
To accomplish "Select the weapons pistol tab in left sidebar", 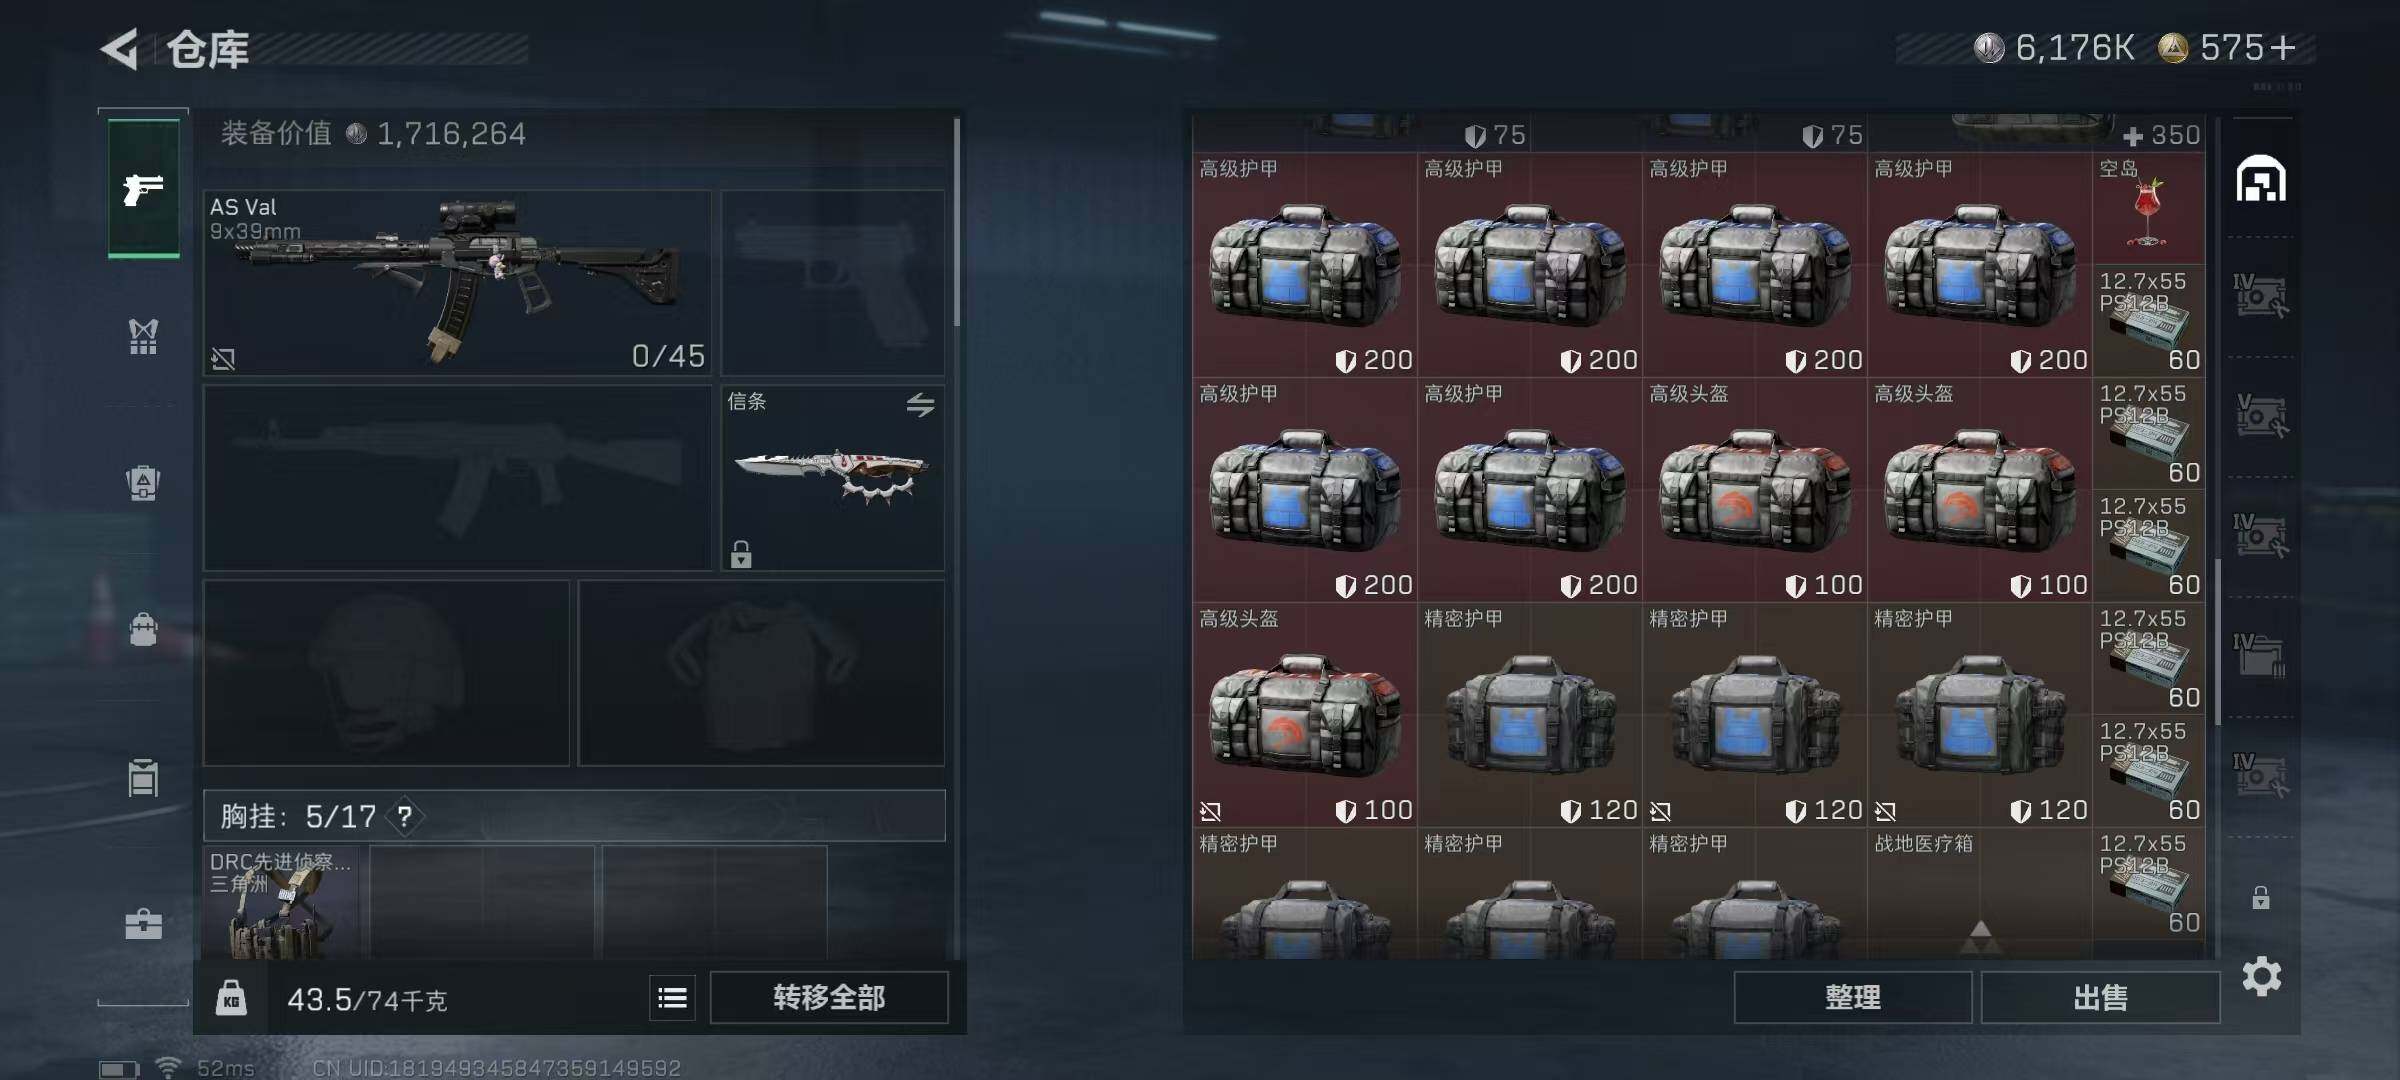I will (x=143, y=188).
